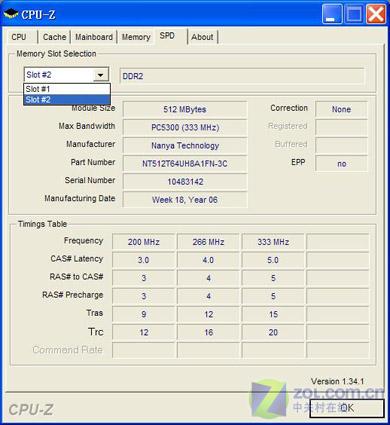Image resolution: width=390 pixels, height=425 pixels.
Task: Choose Slot #2 from the dropdown list
Action: pyautogui.click(x=67, y=99)
